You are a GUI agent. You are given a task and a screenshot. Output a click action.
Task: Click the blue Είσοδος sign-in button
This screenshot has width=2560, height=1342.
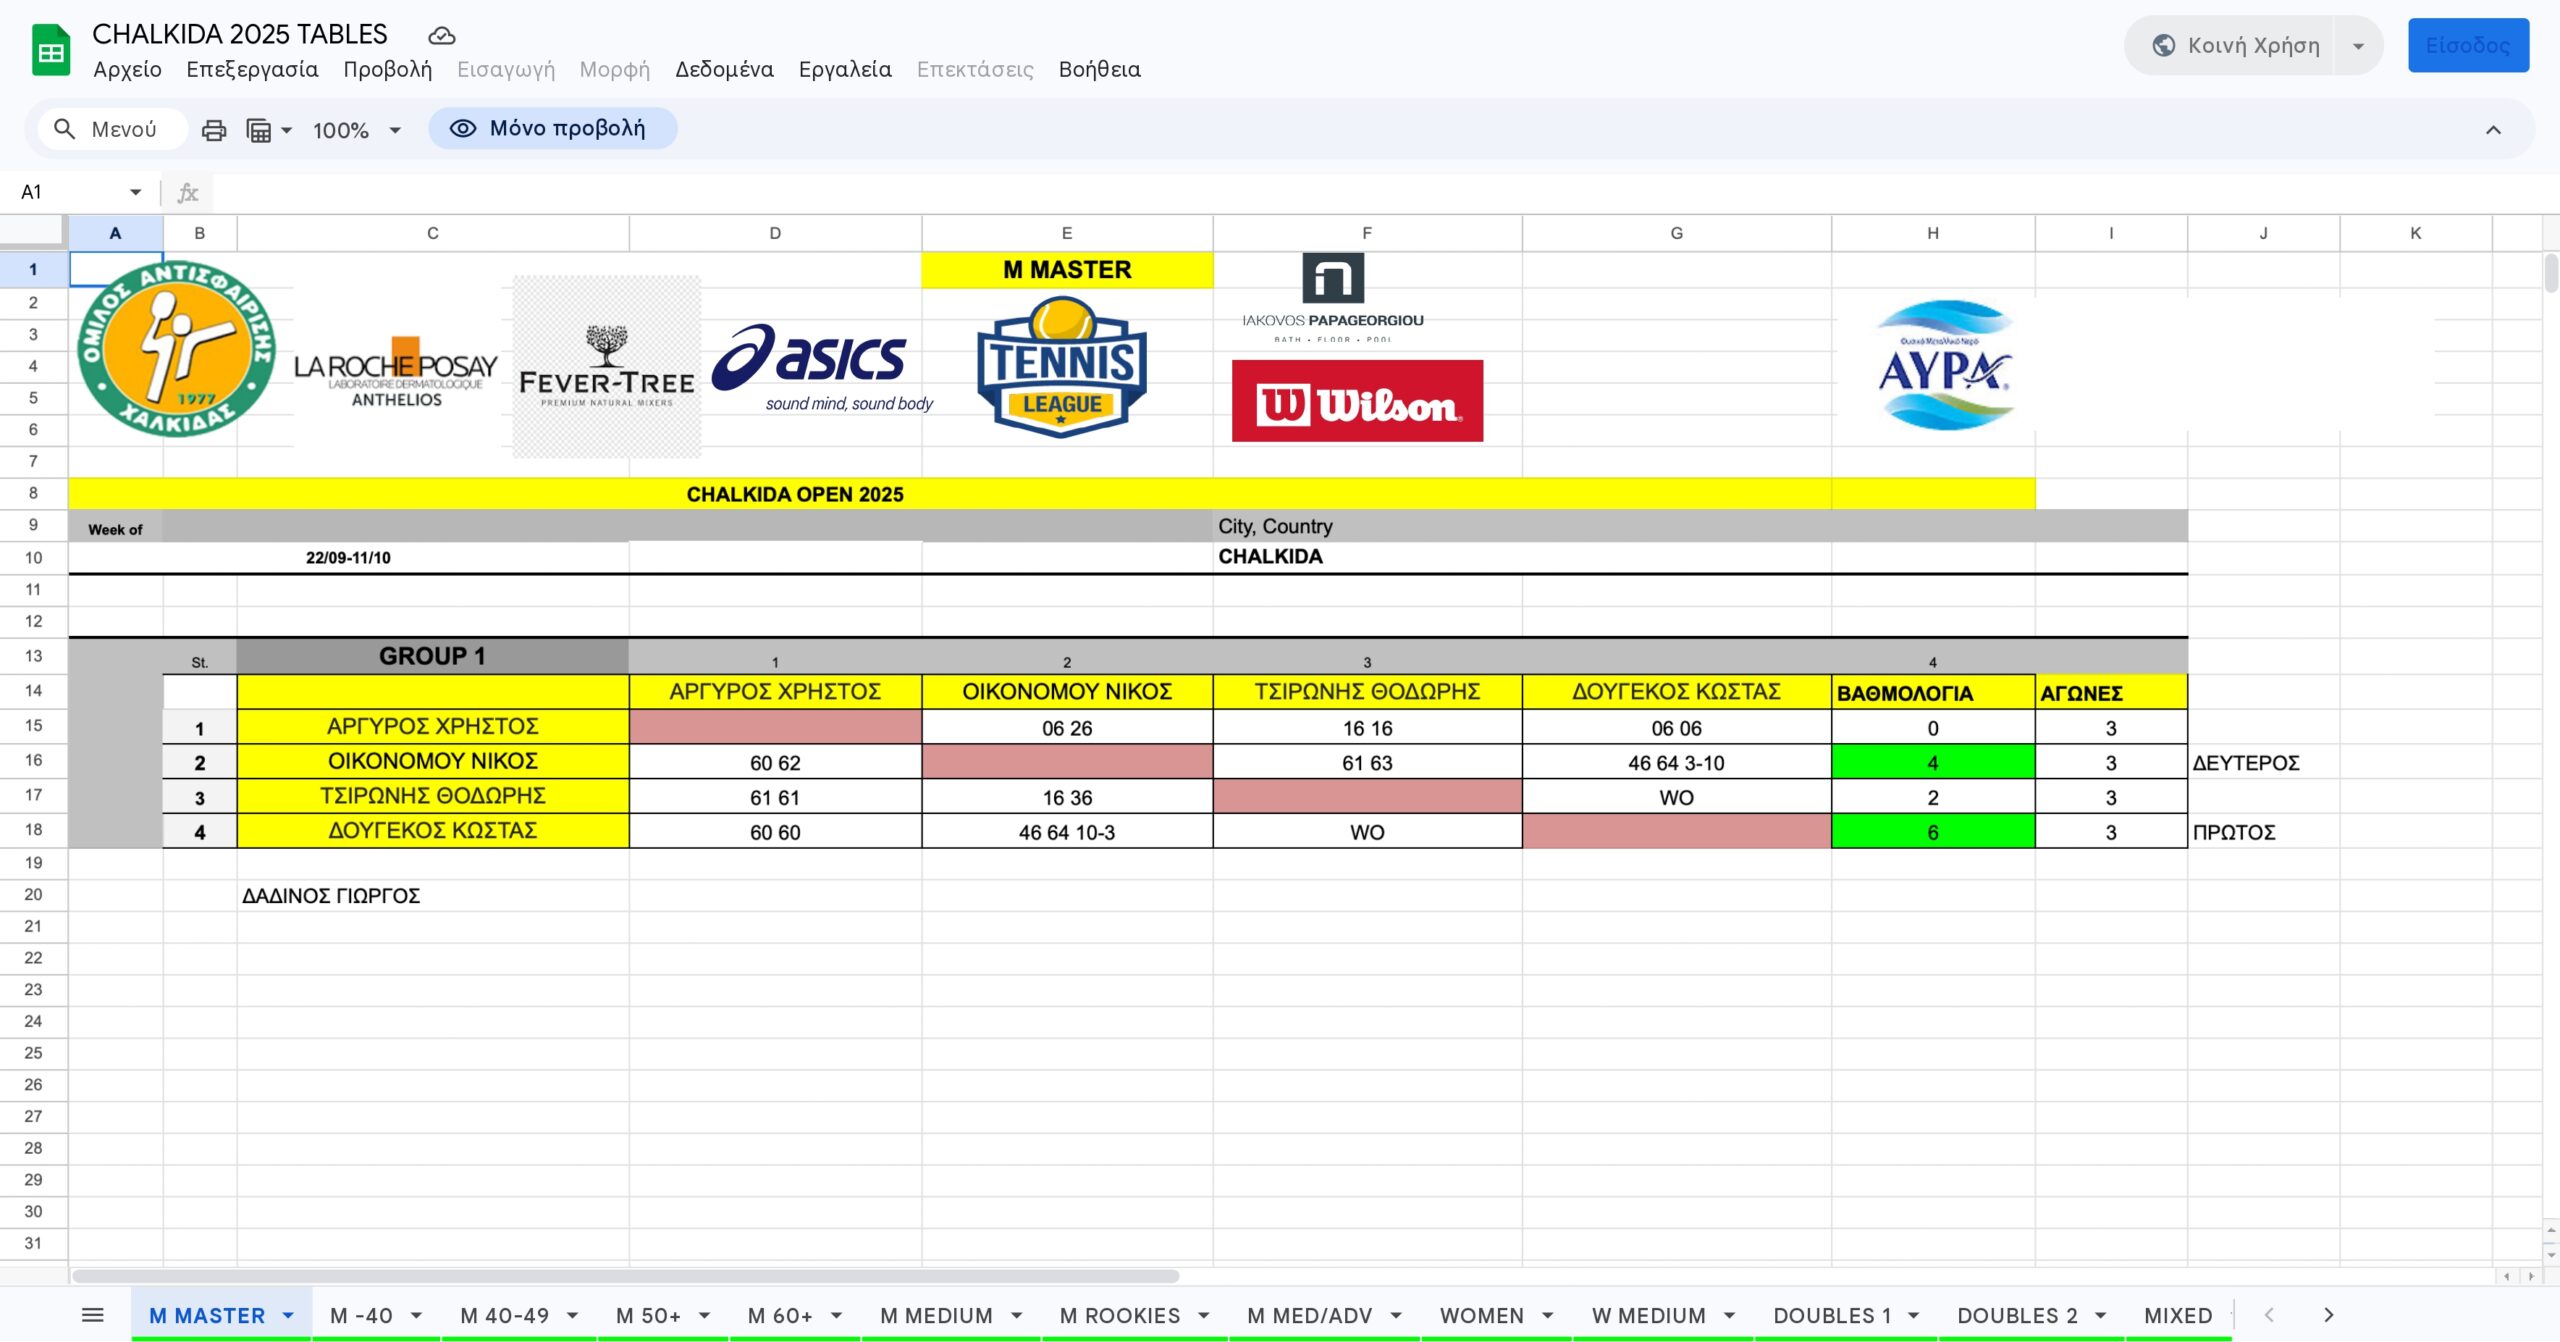coord(2467,46)
